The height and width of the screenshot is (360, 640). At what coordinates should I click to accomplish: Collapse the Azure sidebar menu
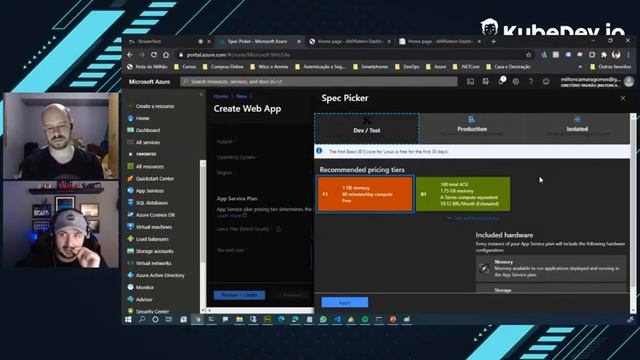(x=201, y=95)
